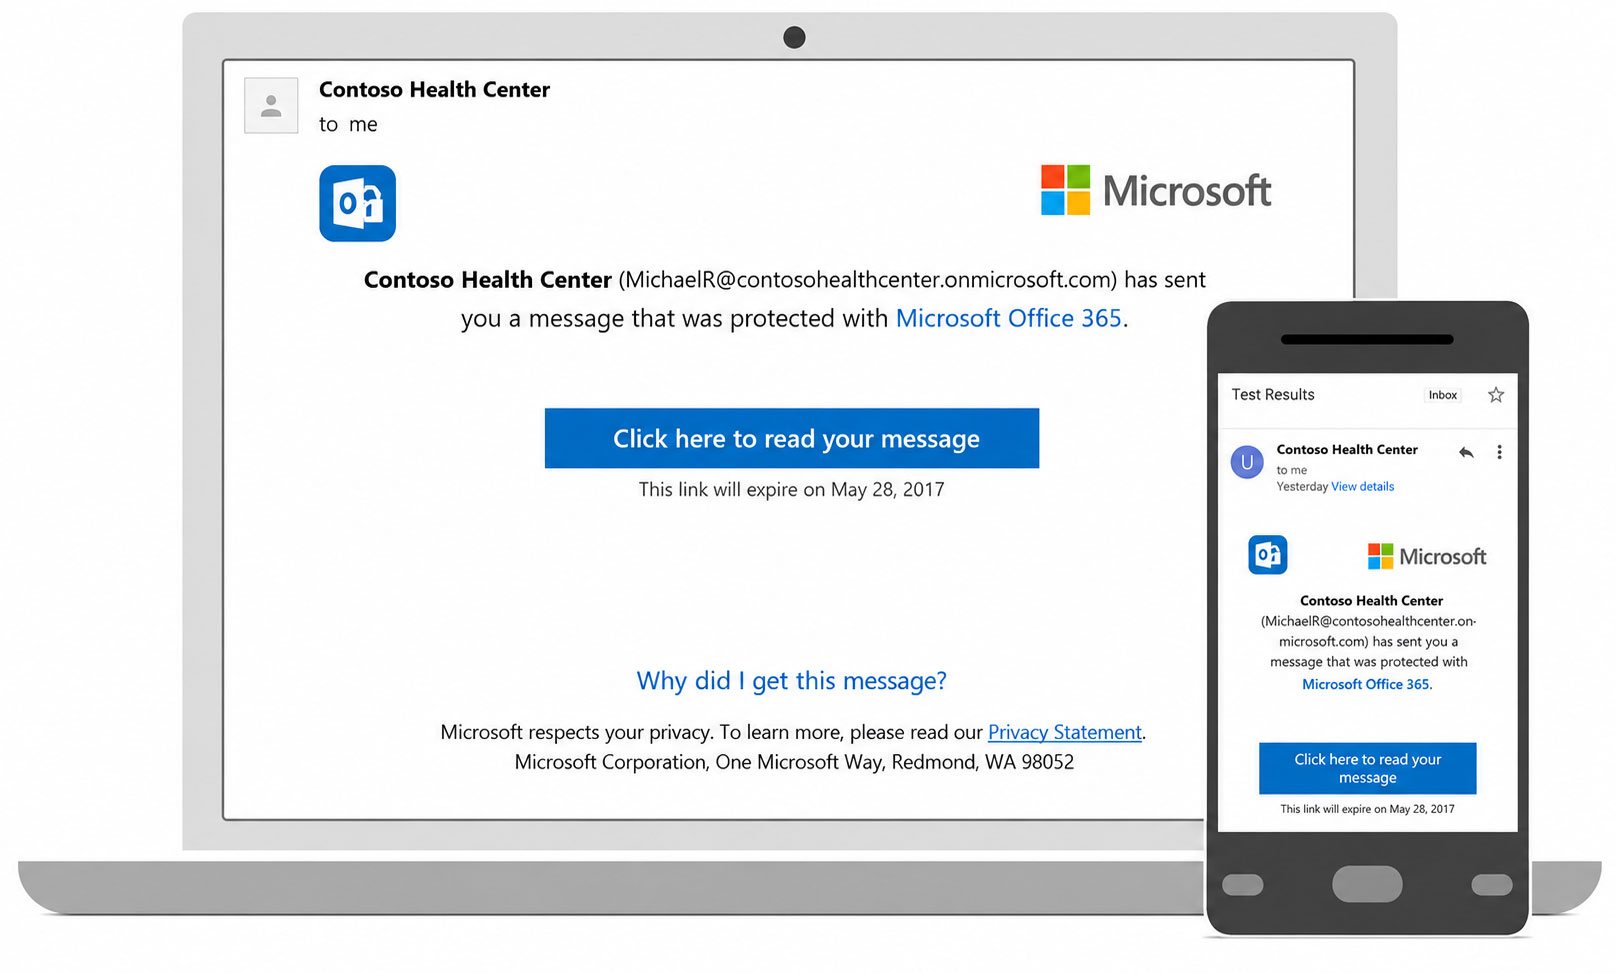Click the Outlook lock icon on phone email

pyautogui.click(x=1268, y=555)
